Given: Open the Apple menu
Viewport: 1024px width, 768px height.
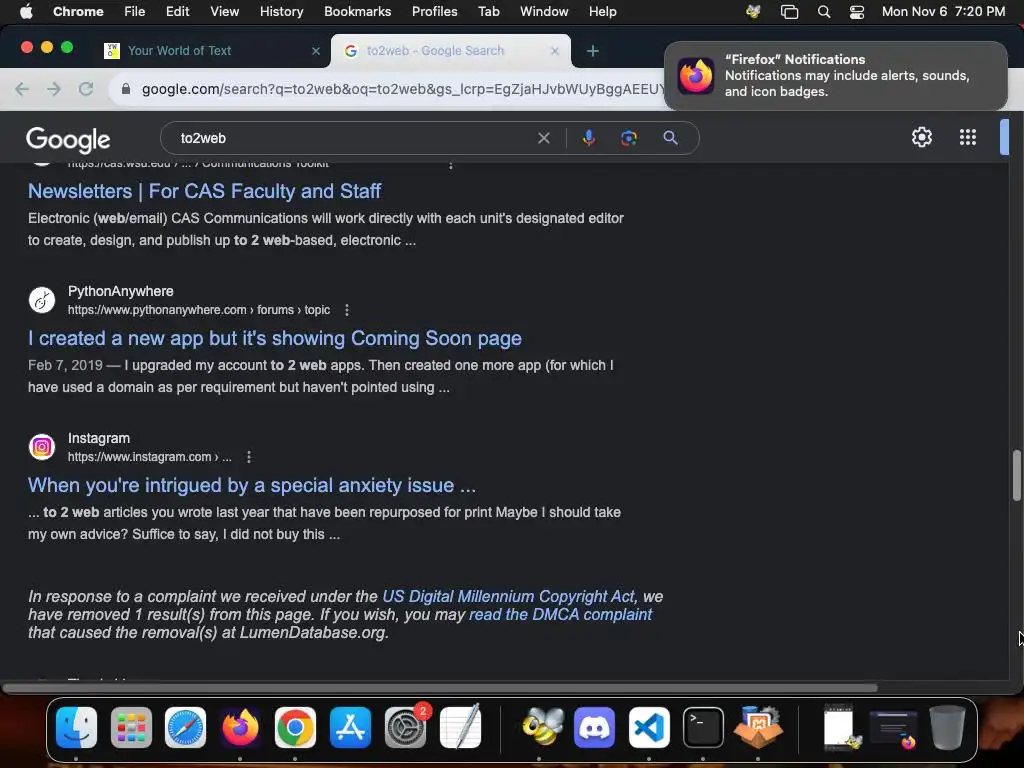Looking at the screenshot, I should [x=26, y=11].
